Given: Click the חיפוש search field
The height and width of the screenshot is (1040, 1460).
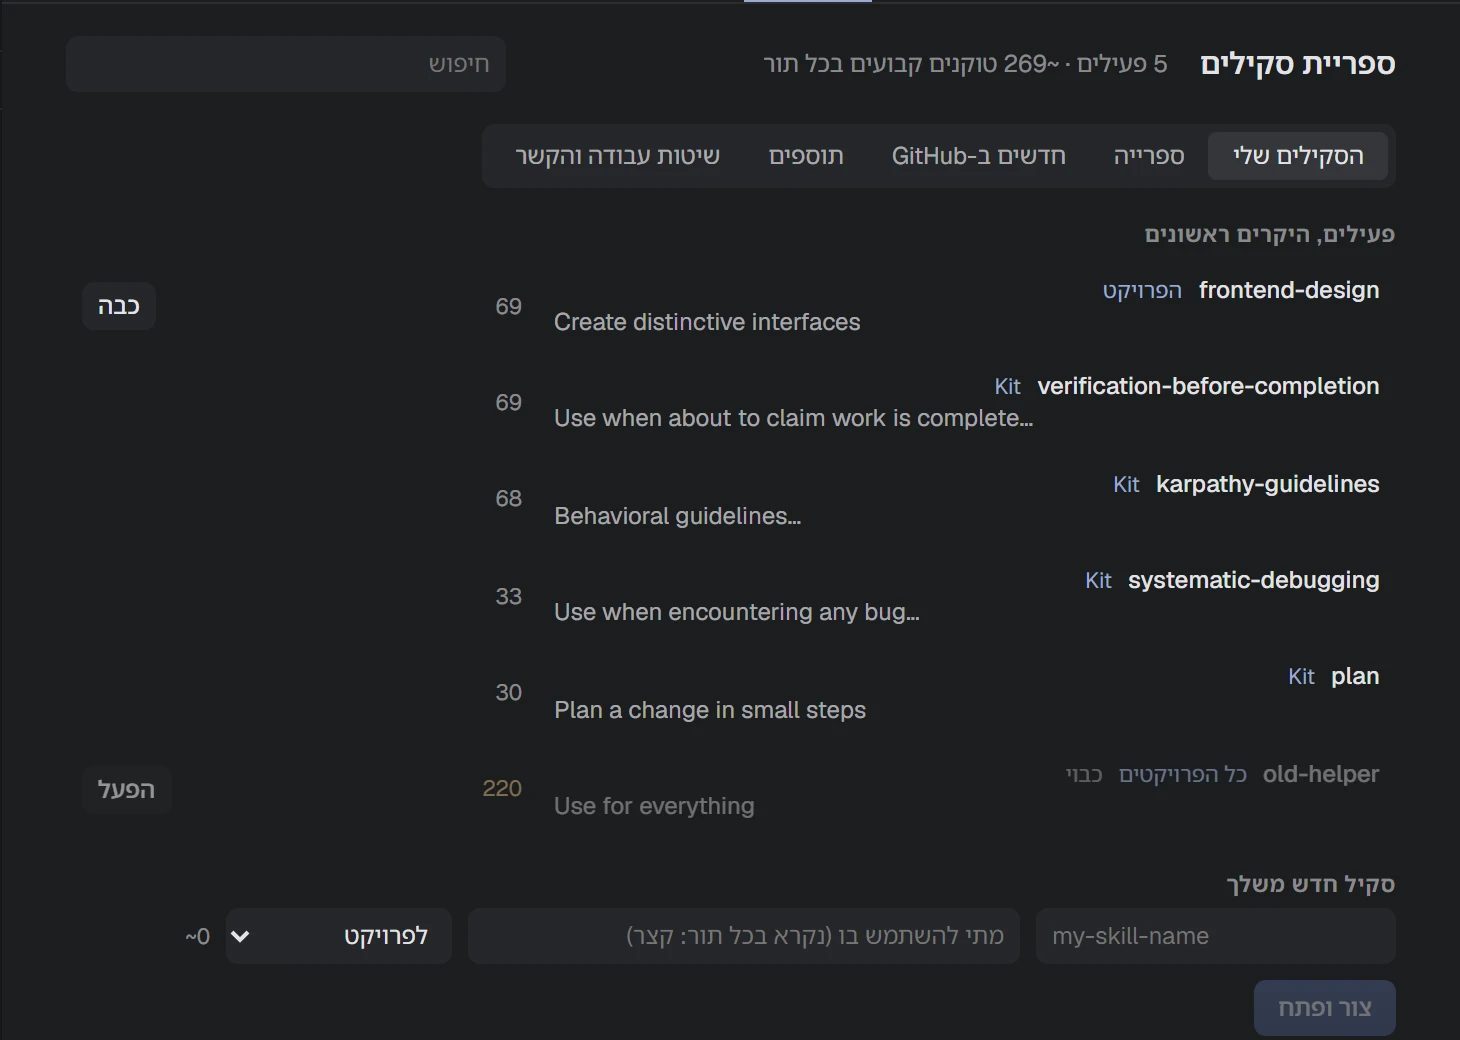Looking at the screenshot, I should pyautogui.click(x=286, y=64).
